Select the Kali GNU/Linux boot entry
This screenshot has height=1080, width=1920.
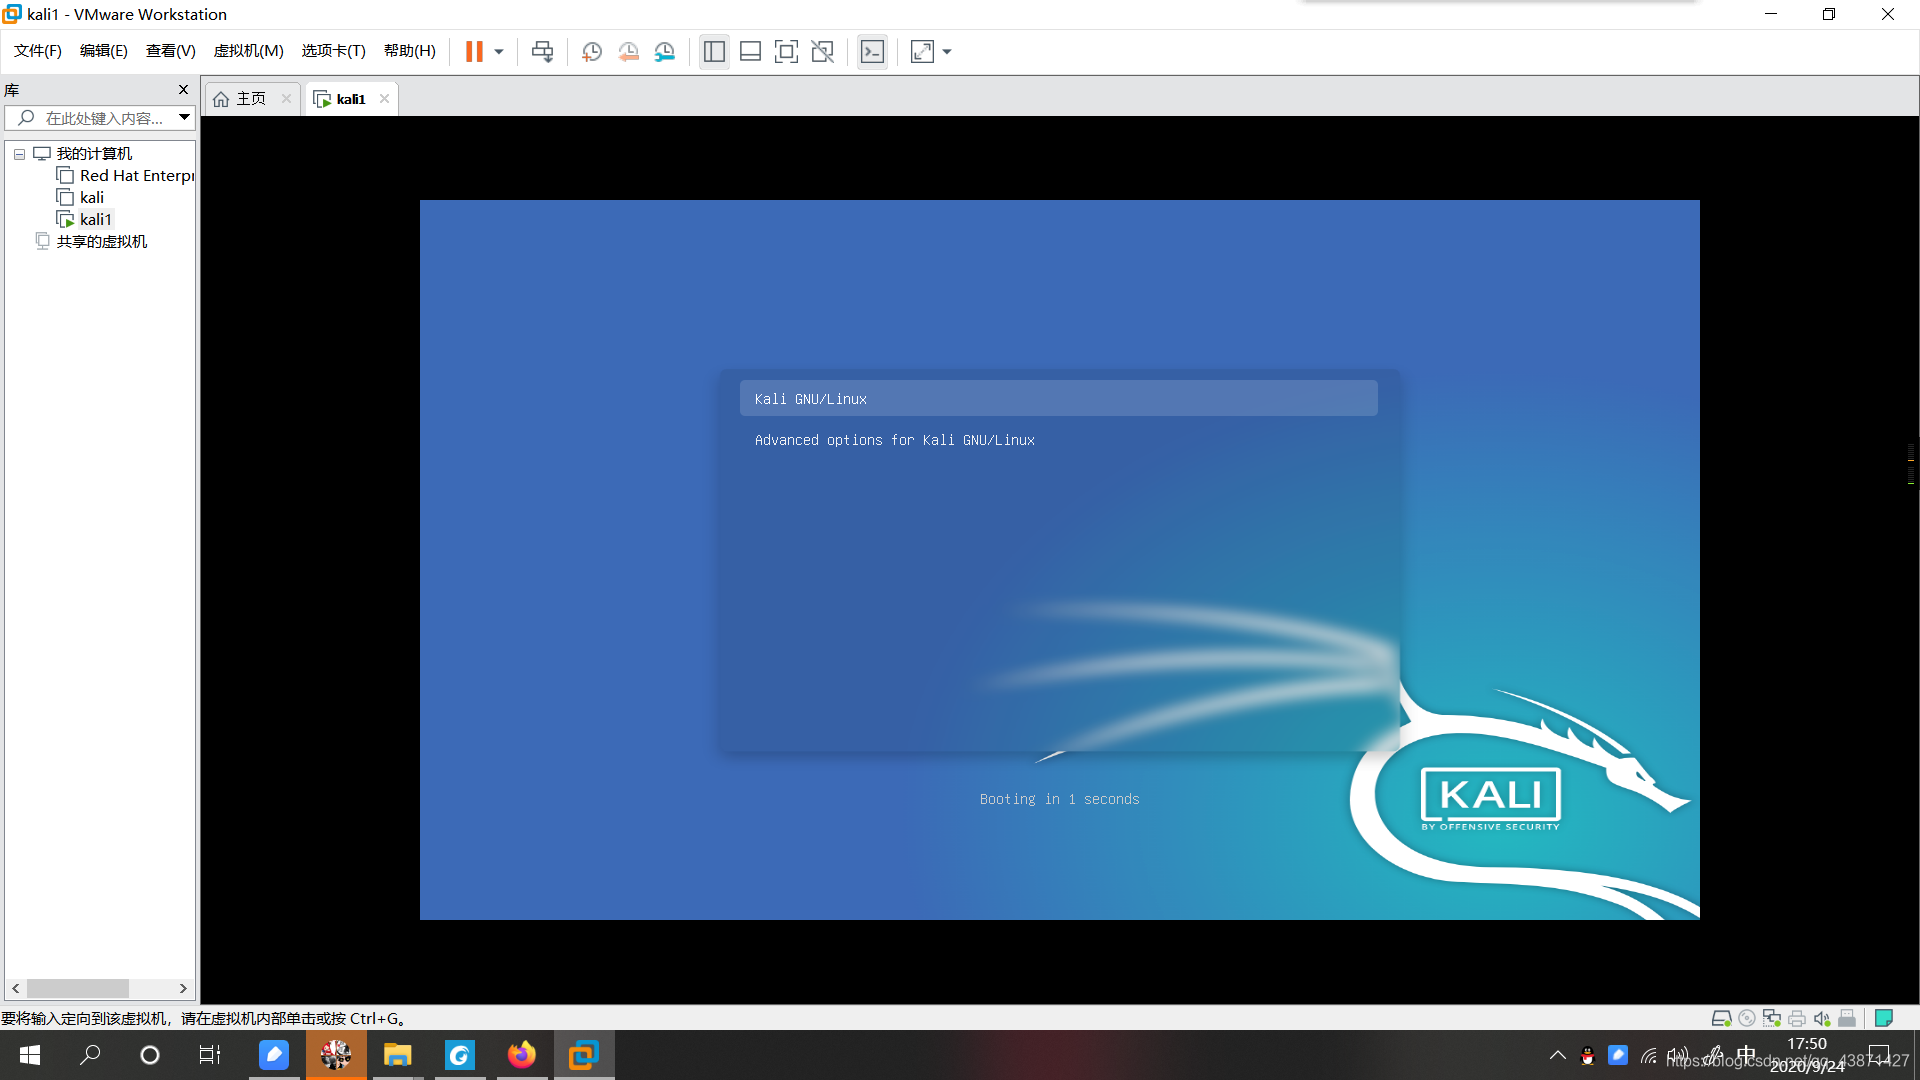1058,398
